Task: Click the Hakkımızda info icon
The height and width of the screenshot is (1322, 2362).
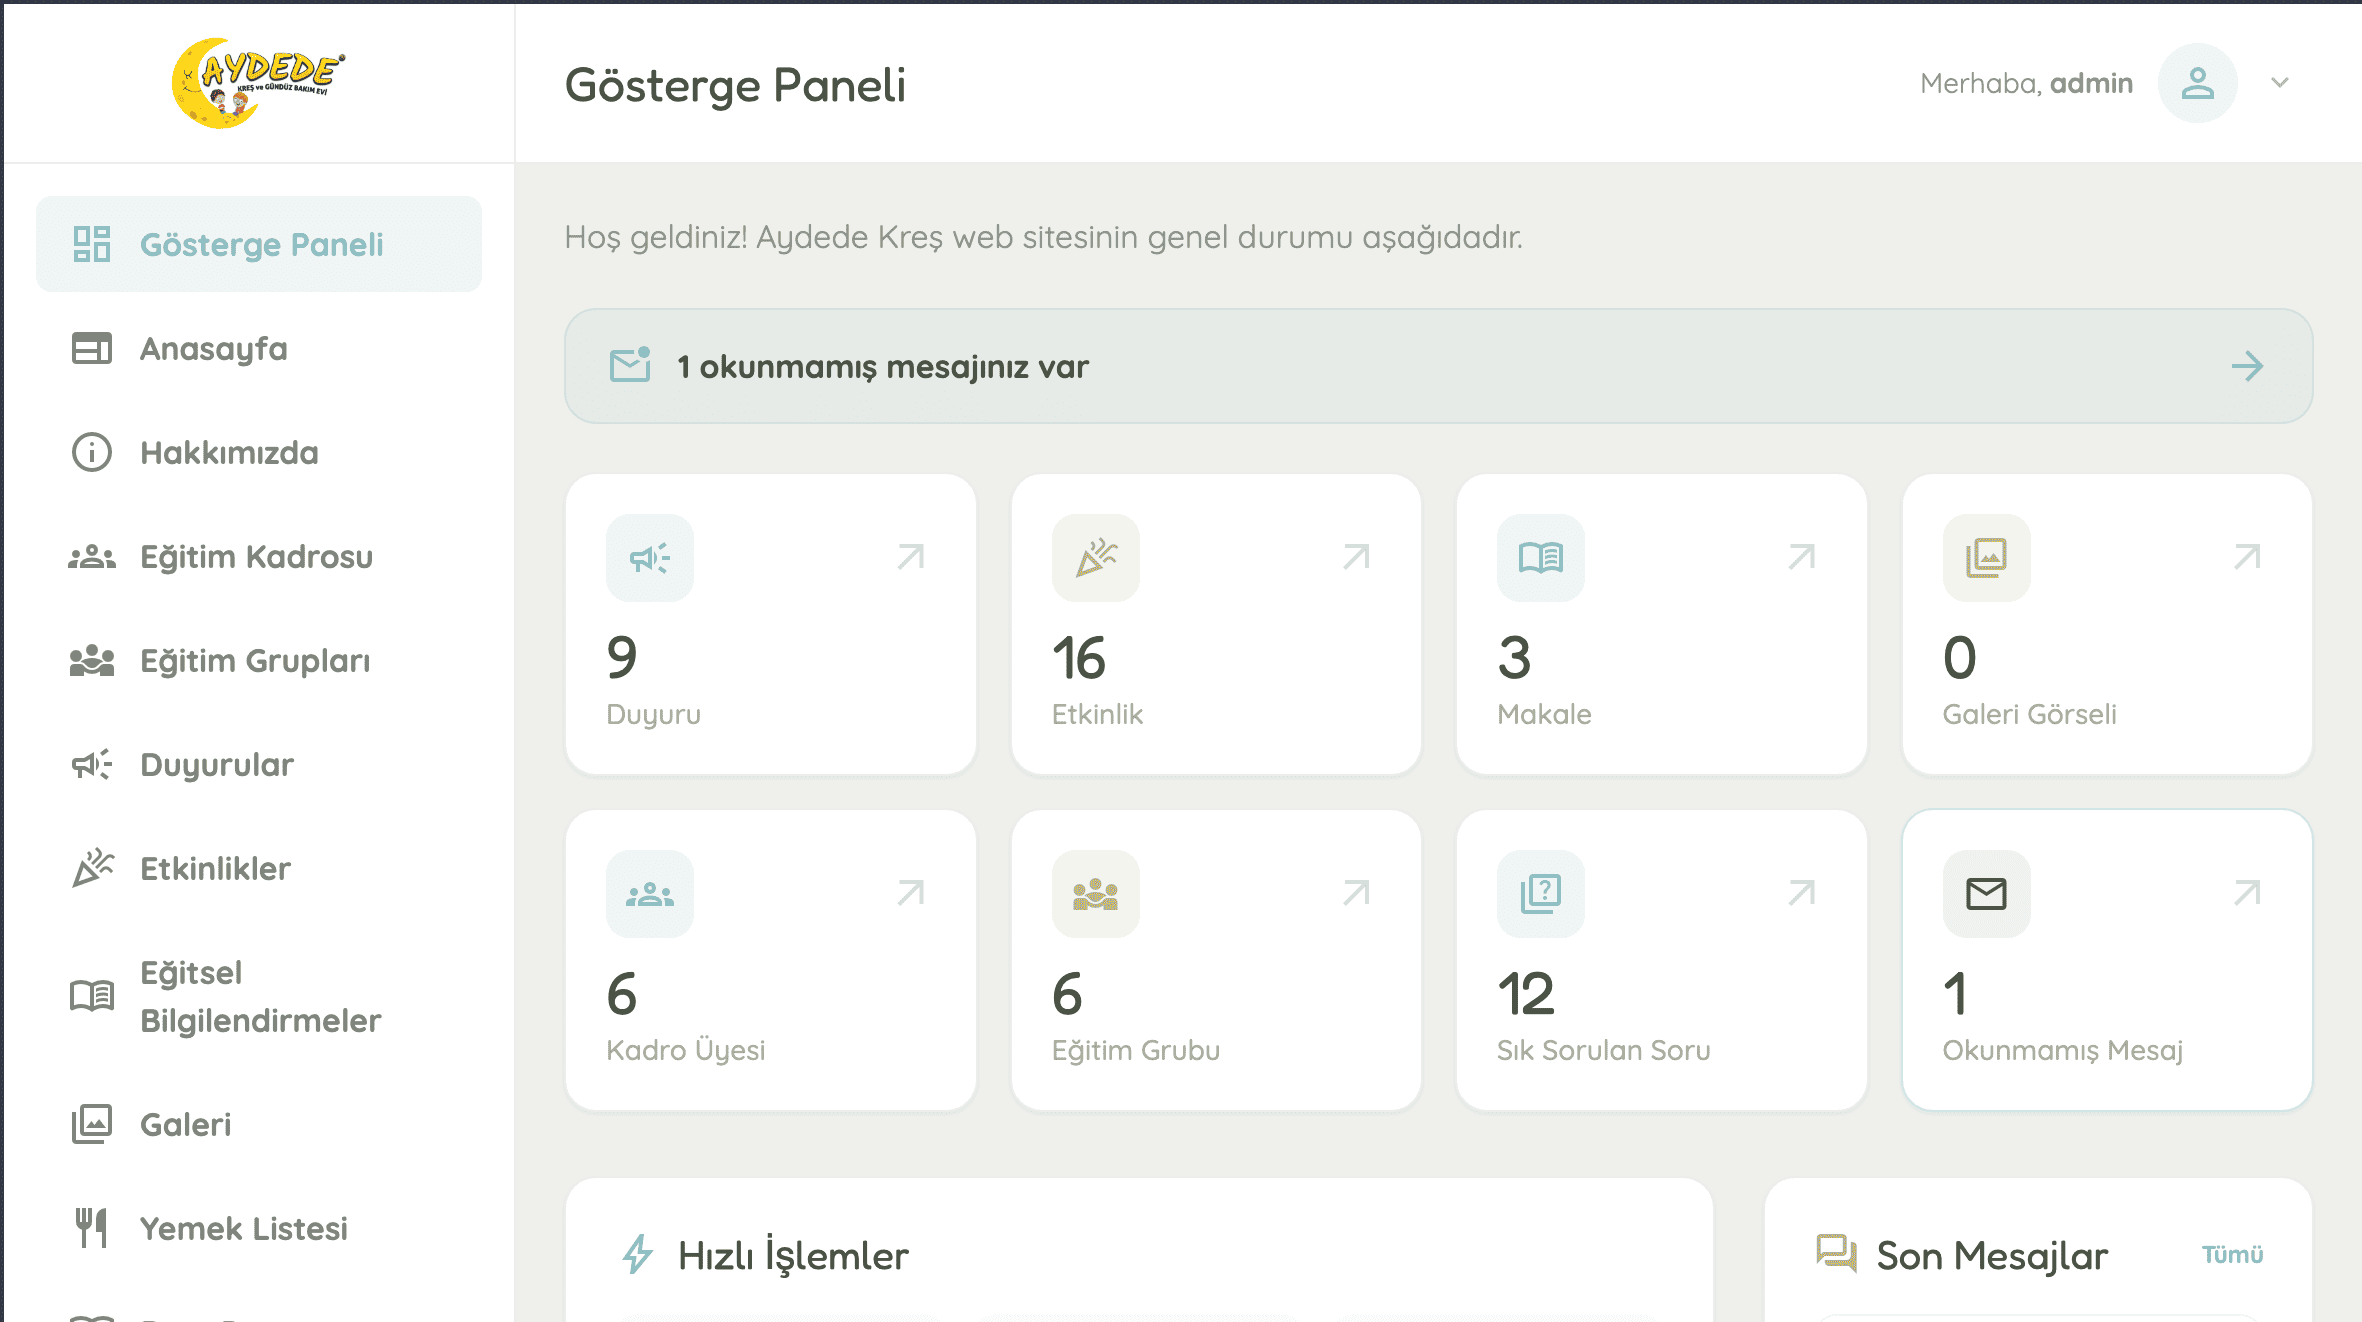Action: 92,452
